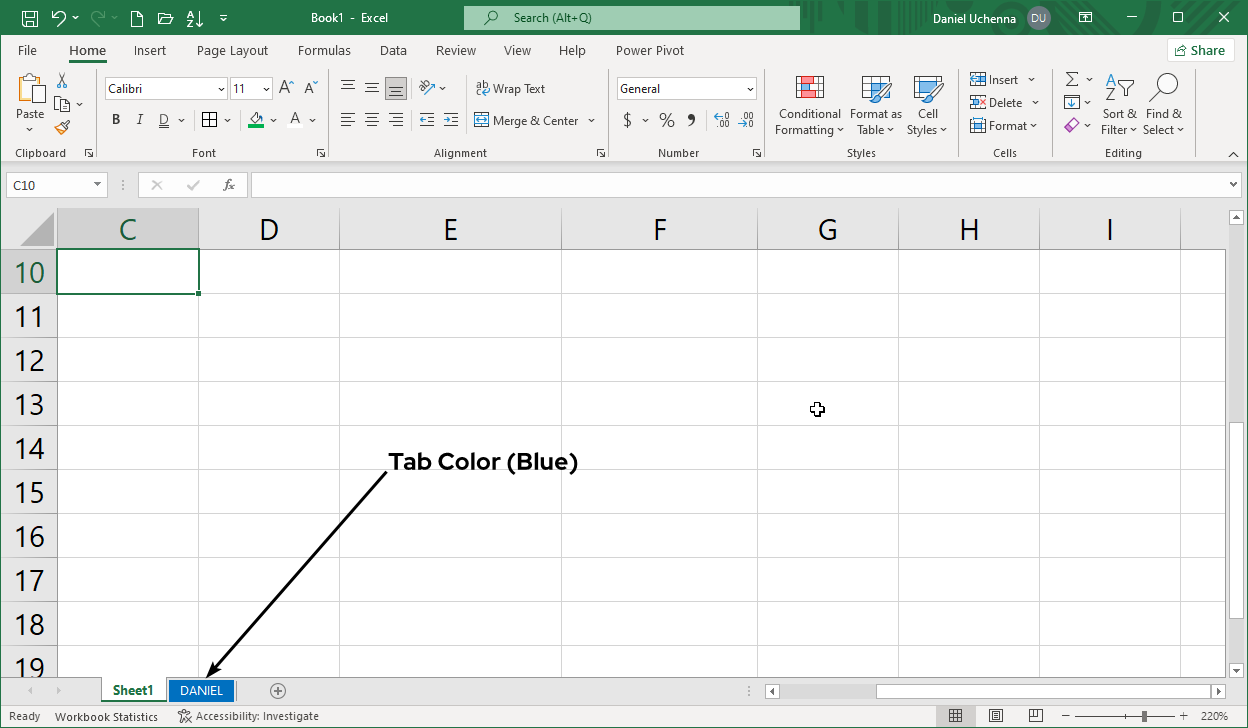Click the Format Painter icon

pos(60,126)
